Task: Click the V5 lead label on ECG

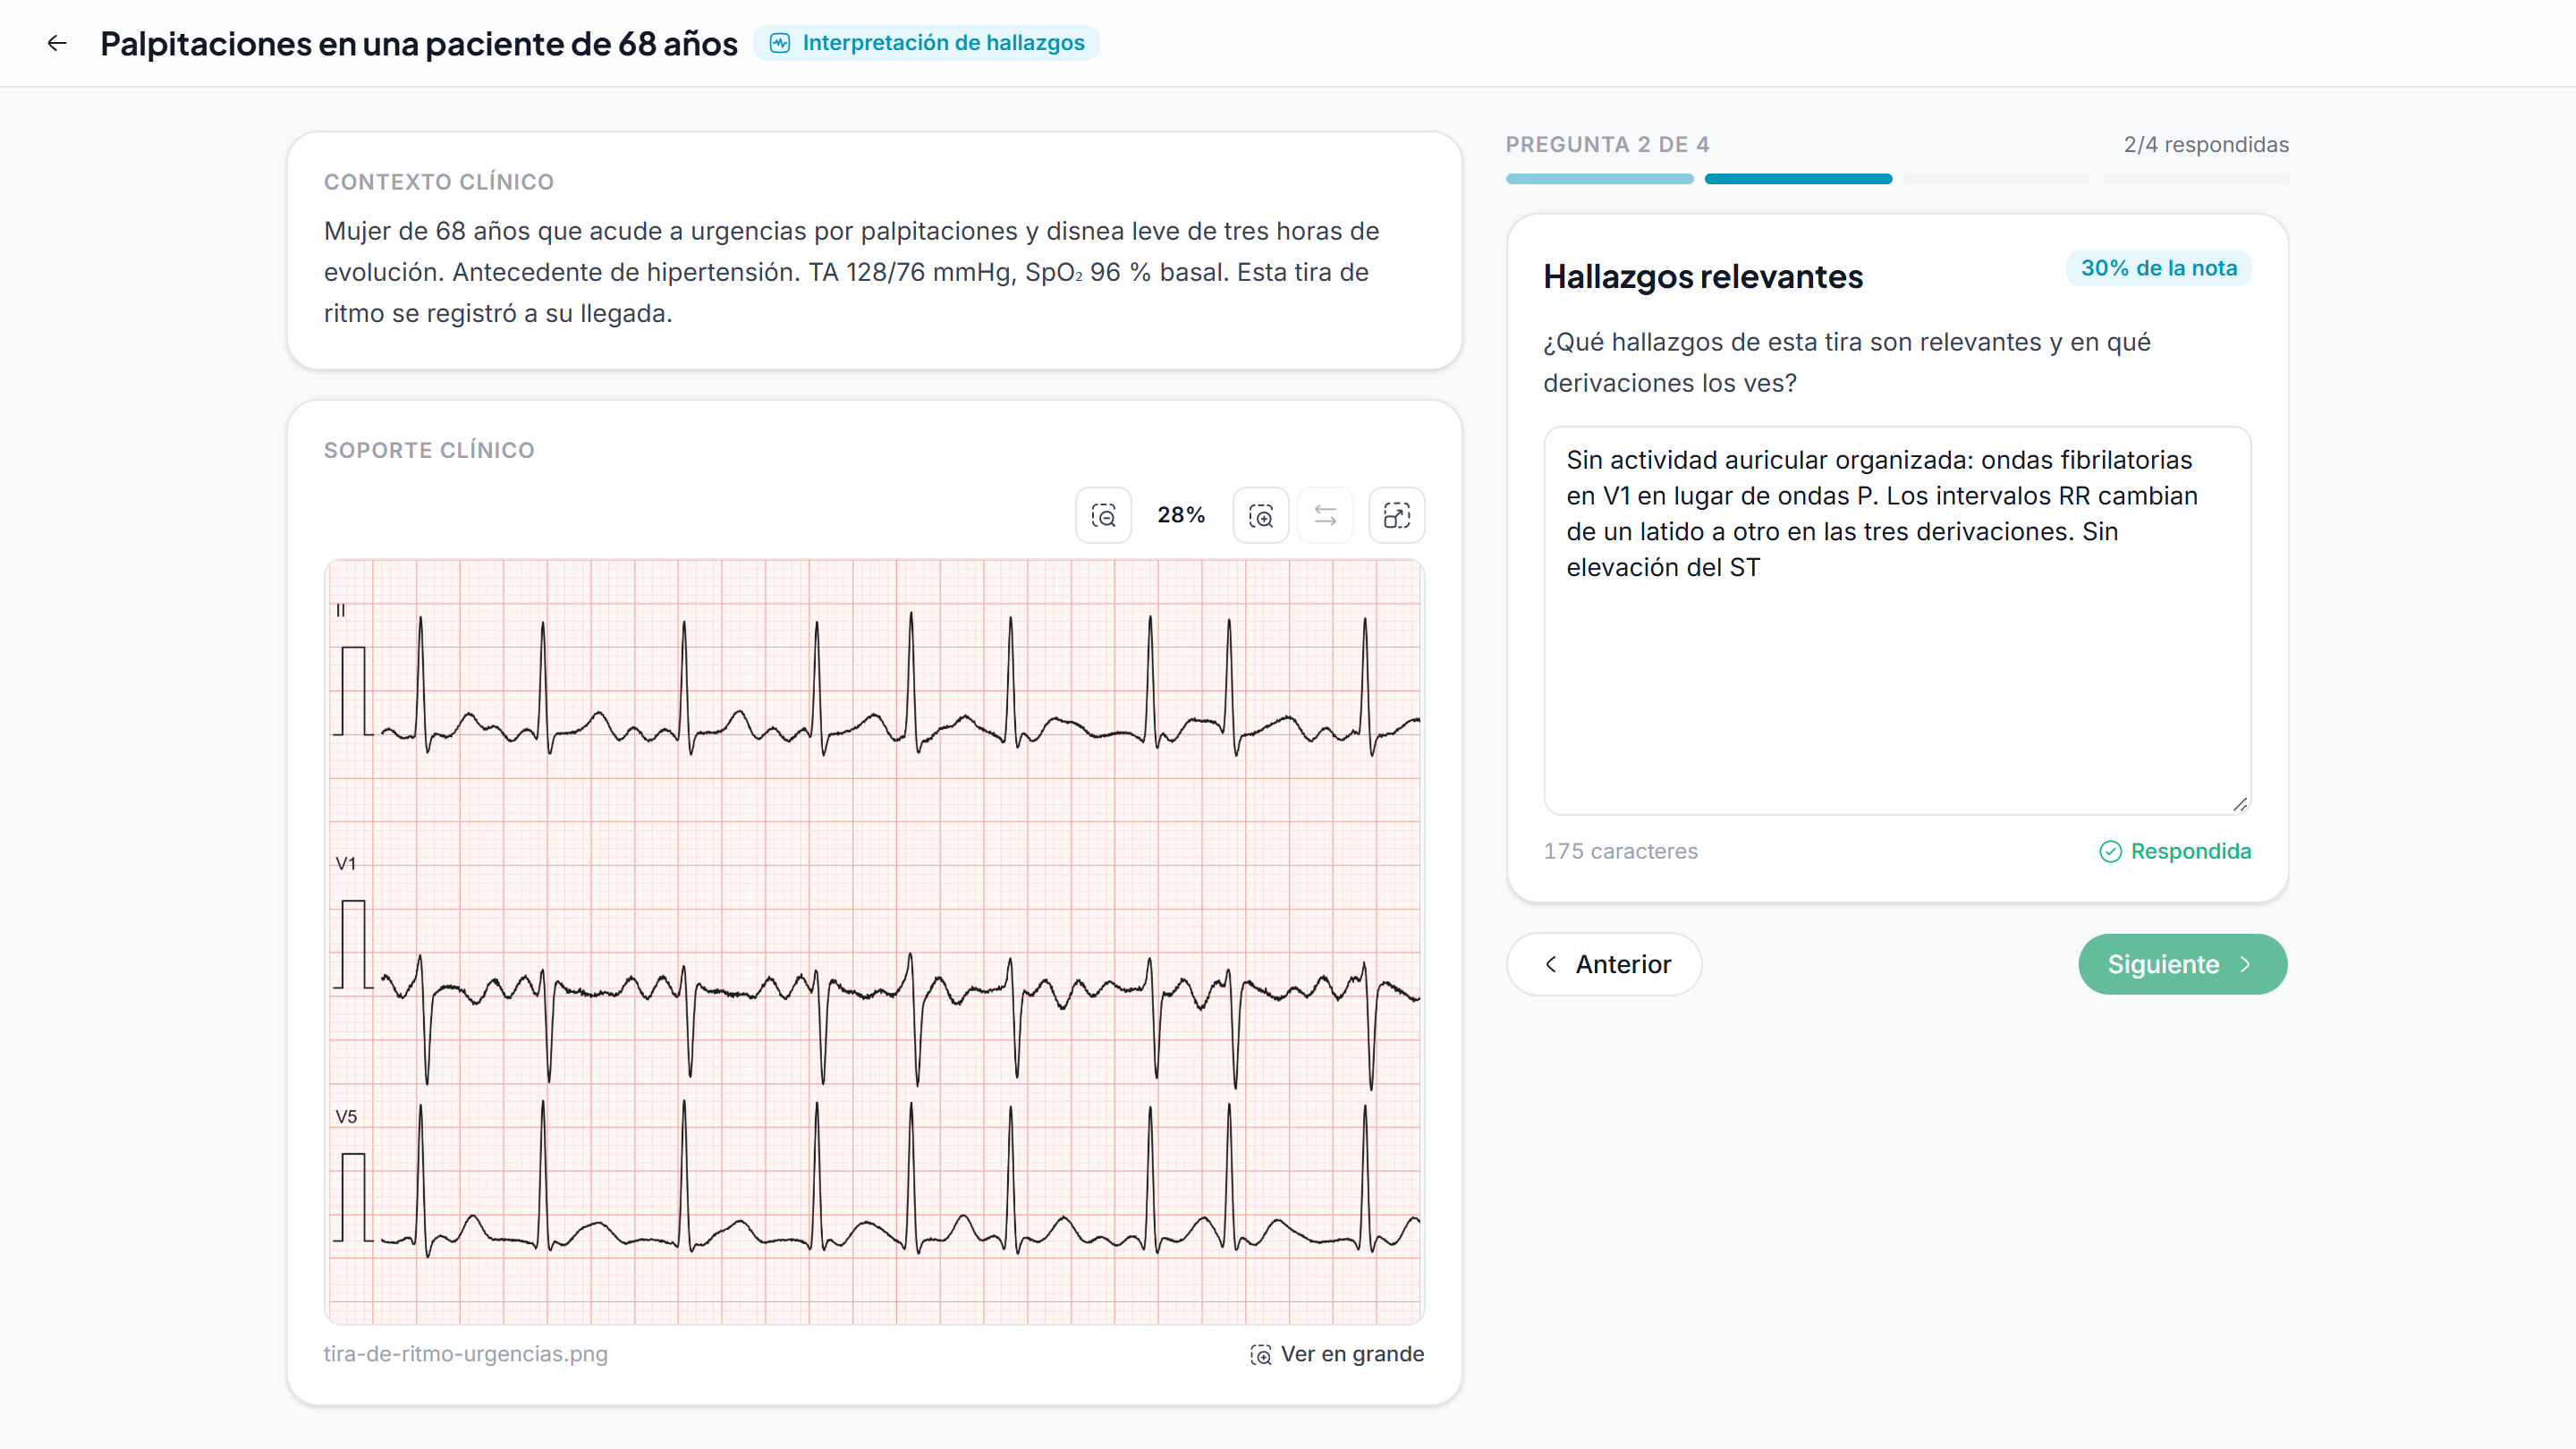Action: [346, 1117]
